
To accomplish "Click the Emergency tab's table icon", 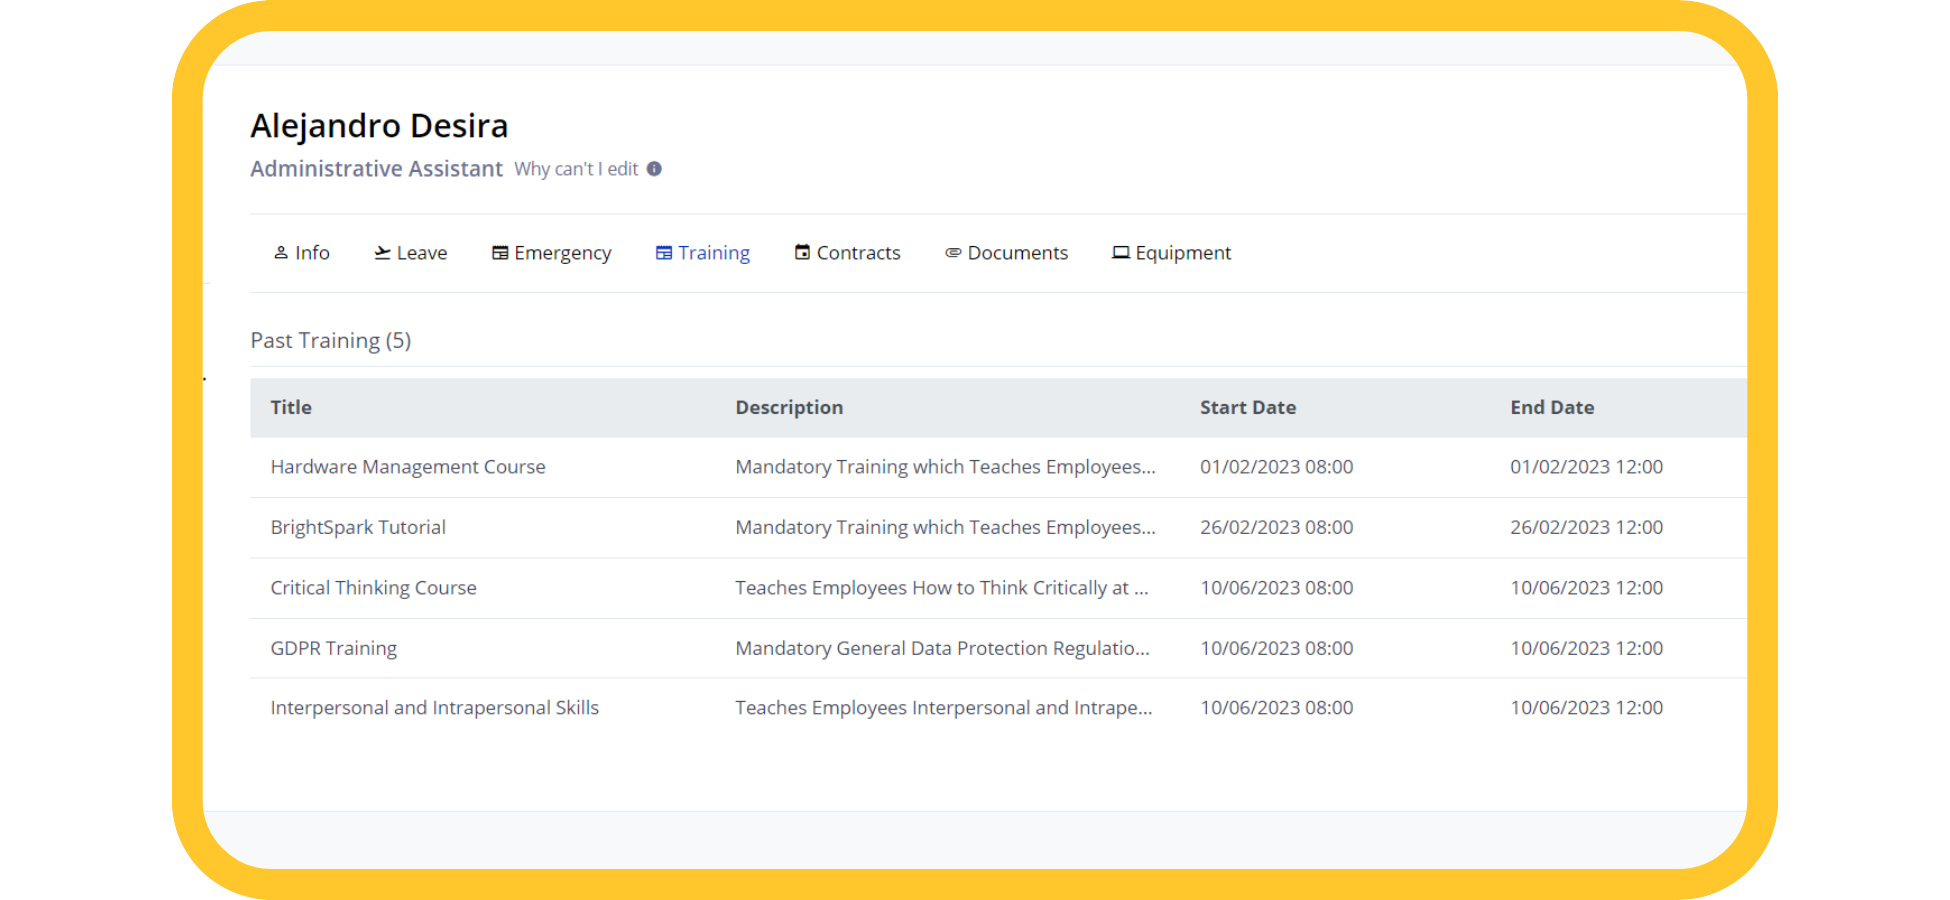I will 500,253.
